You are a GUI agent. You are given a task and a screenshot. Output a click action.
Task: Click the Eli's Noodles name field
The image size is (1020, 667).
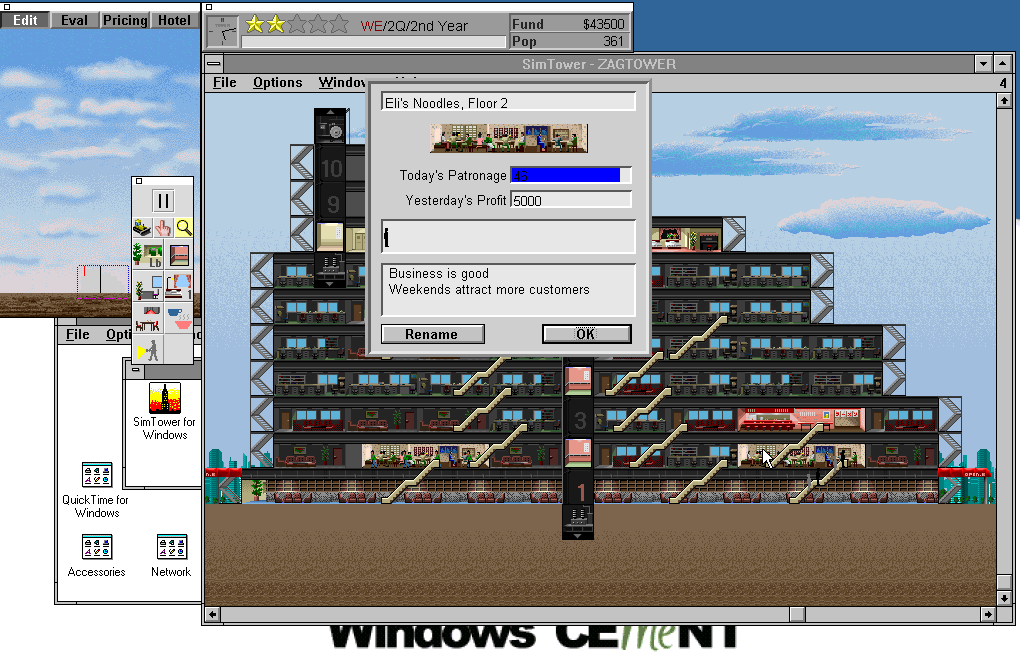click(508, 103)
